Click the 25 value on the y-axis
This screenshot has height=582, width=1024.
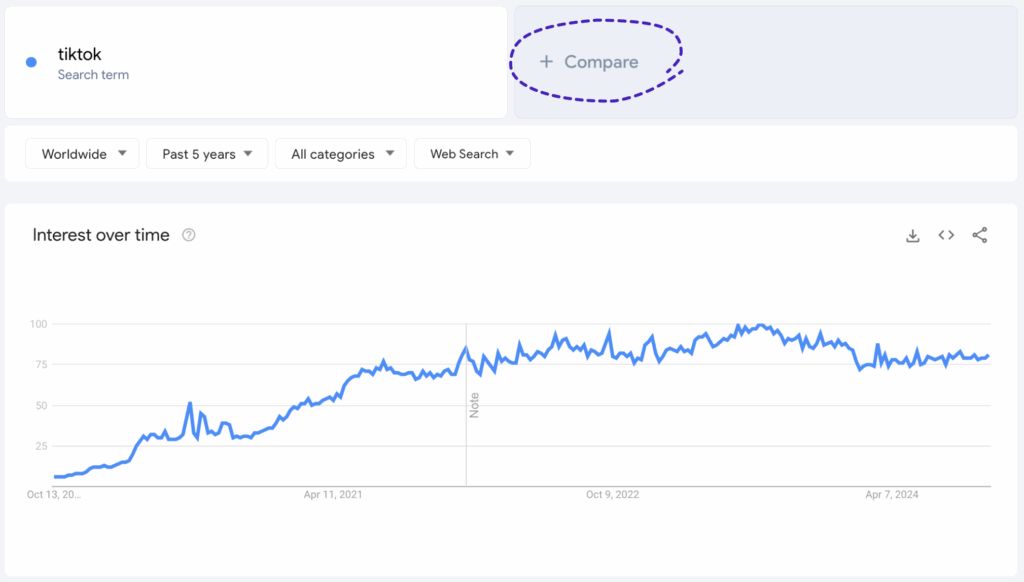[x=41, y=446]
